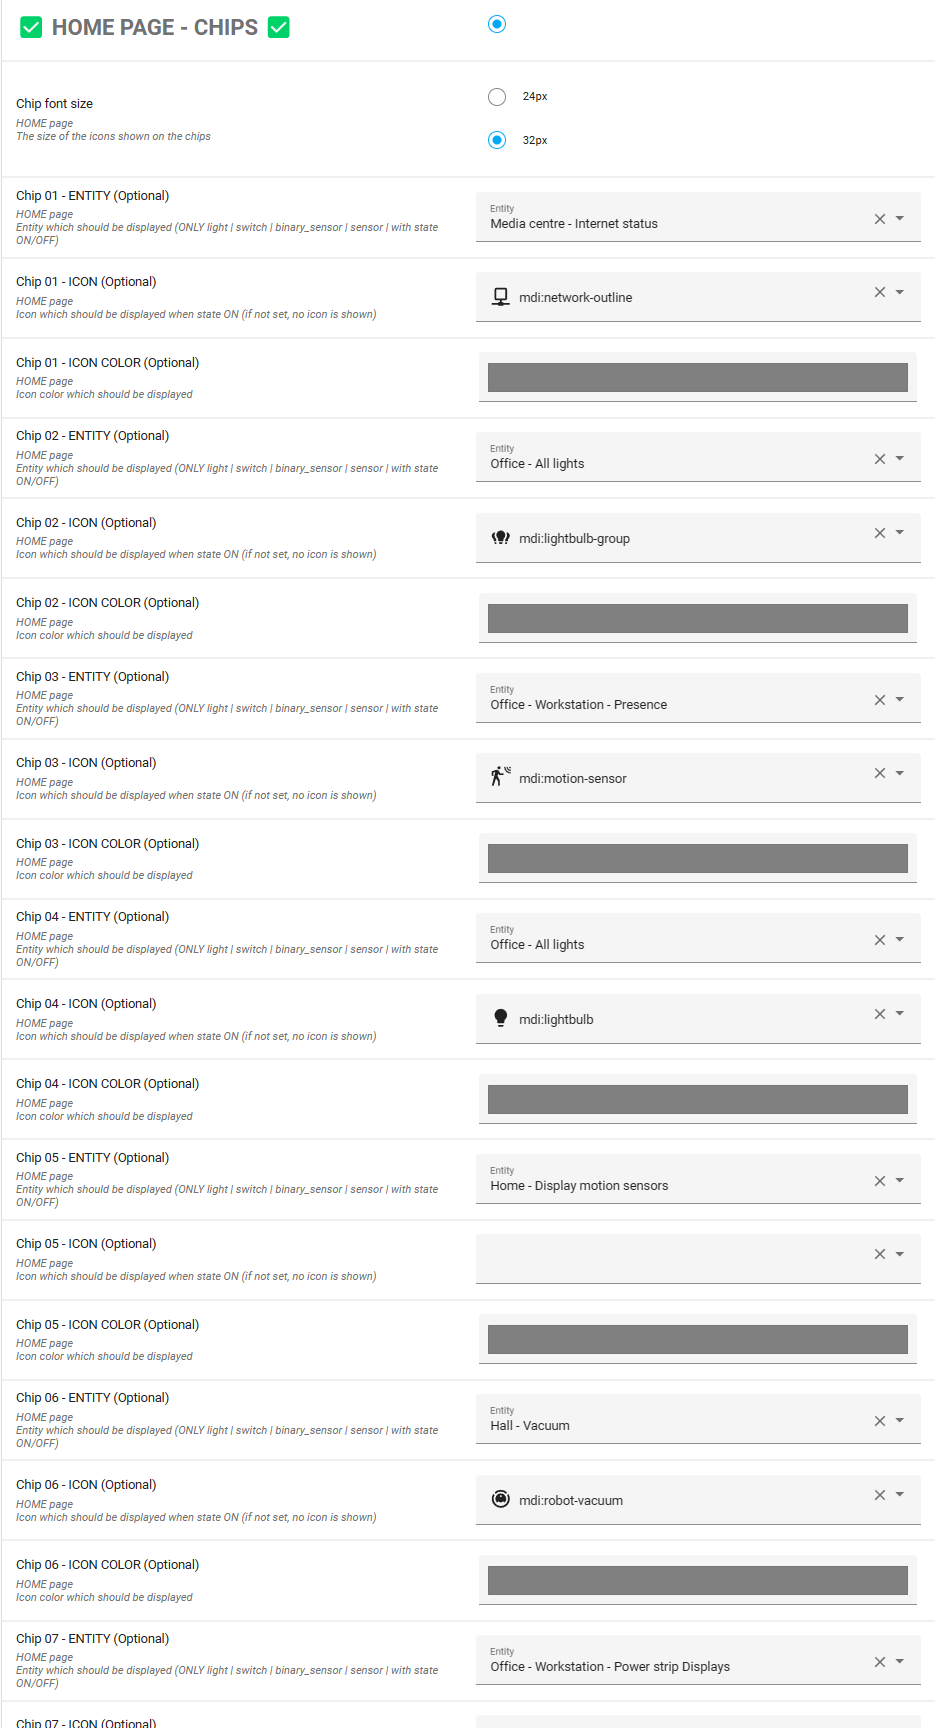Open the Chip 03 icon color swatch

pyautogui.click(x=697, y=858)
